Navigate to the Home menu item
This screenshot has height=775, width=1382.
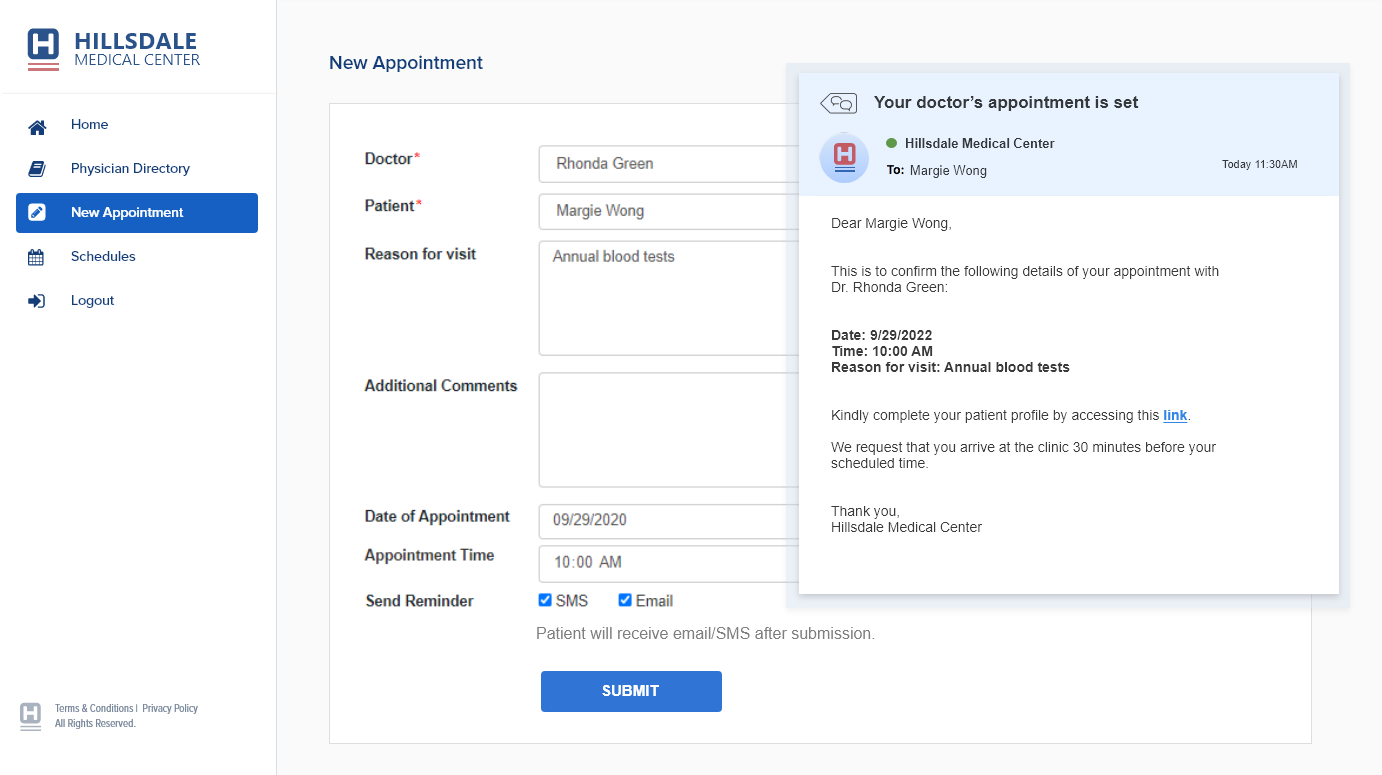pos(89,124)
